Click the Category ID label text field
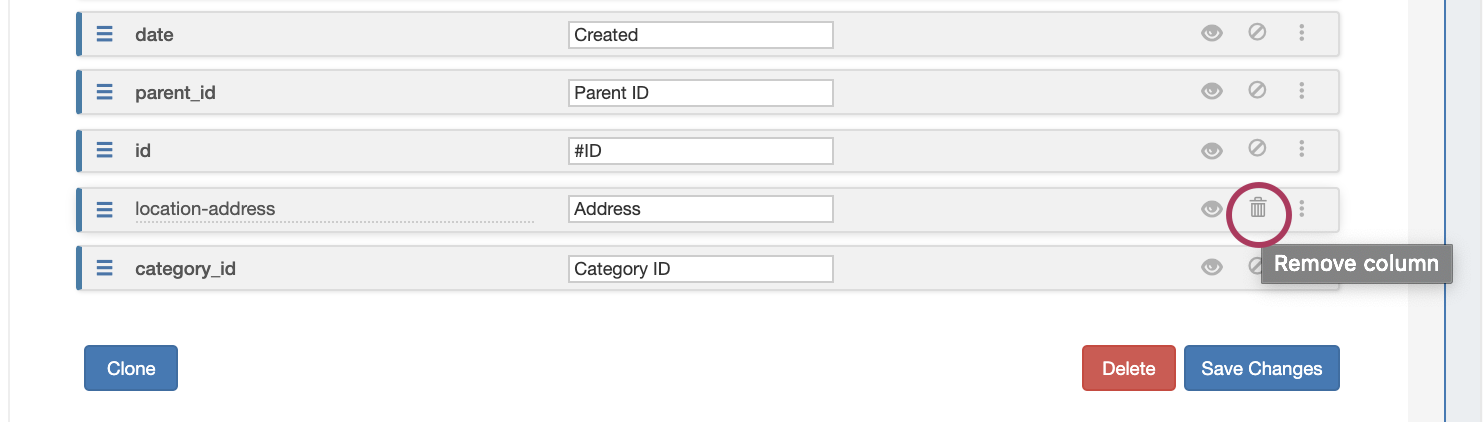The height and width of the screenshot is (422, 1483). [700, 269]
